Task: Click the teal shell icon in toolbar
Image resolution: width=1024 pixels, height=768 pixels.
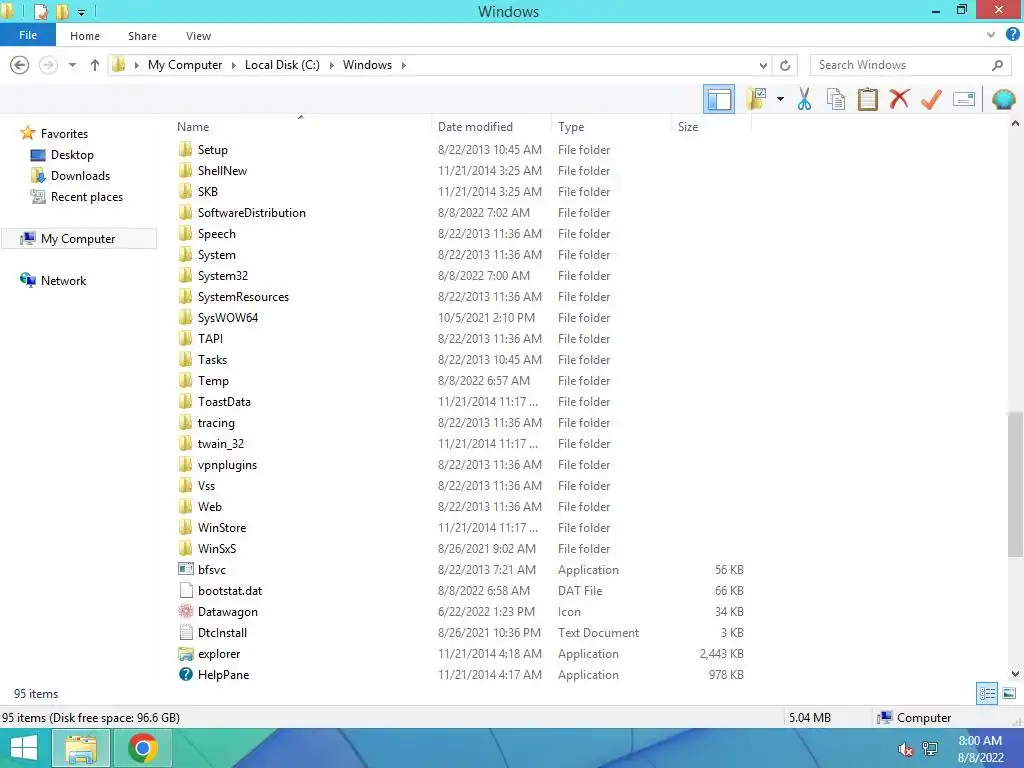Action: pos(1003,99)
